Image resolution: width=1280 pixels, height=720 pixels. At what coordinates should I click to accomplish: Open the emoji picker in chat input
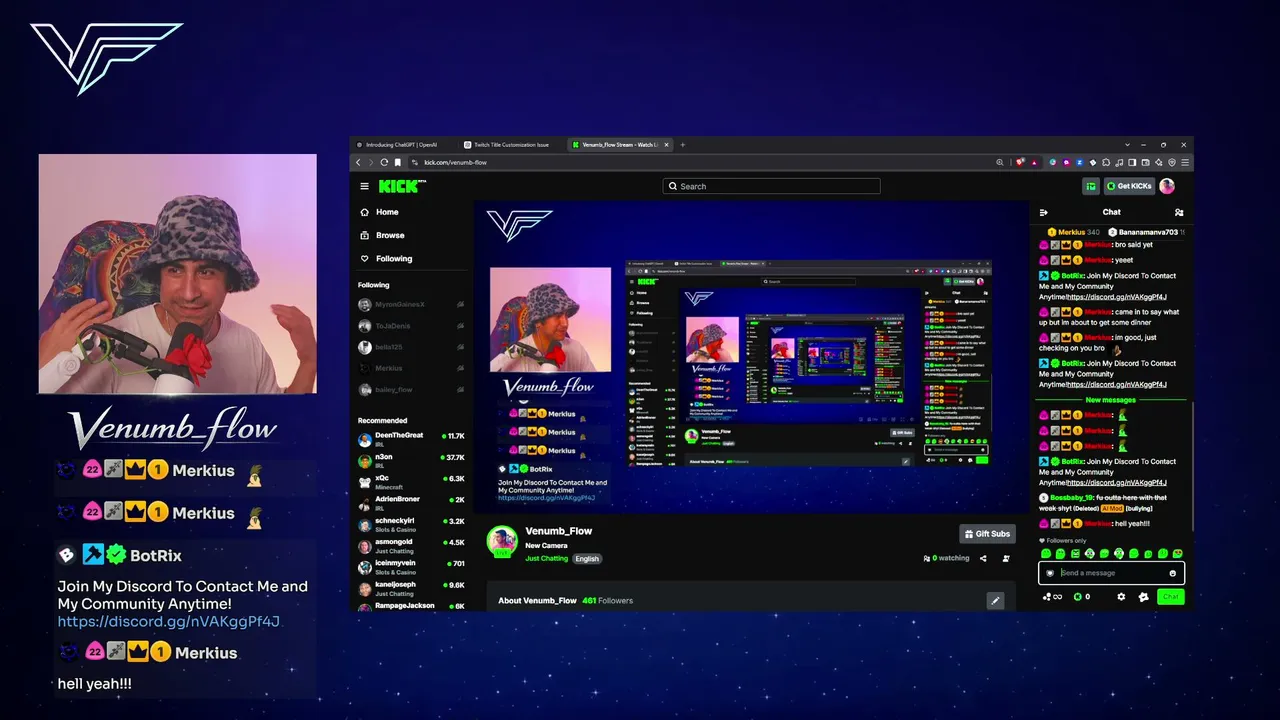pos(1173,573)
